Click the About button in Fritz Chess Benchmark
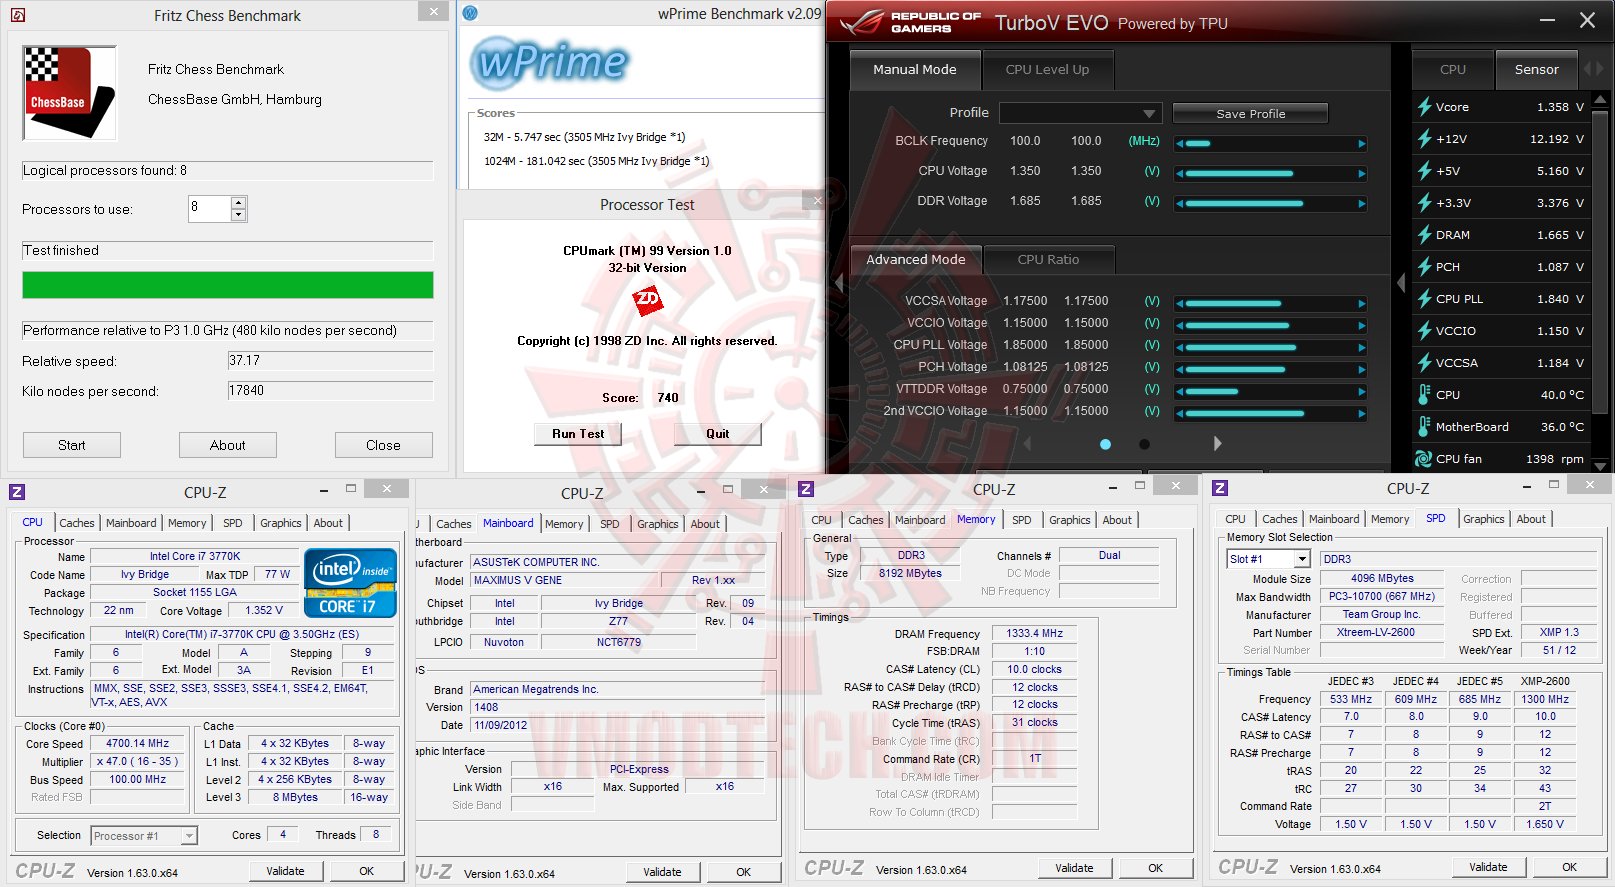 point(228,445)
